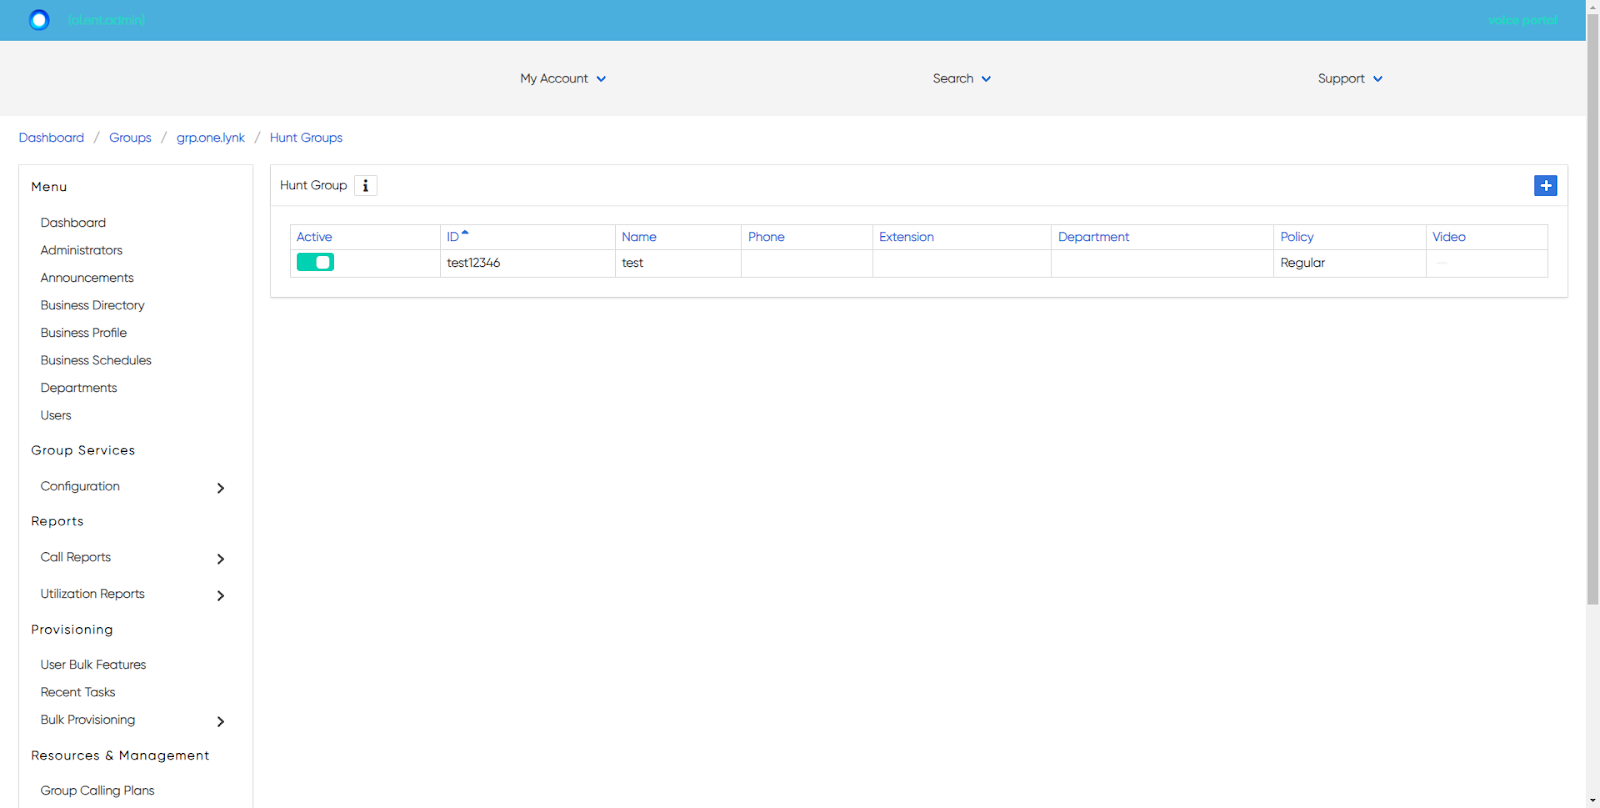Sort the table by Department column
1600x808 pixels.
tap(1093, 237)
